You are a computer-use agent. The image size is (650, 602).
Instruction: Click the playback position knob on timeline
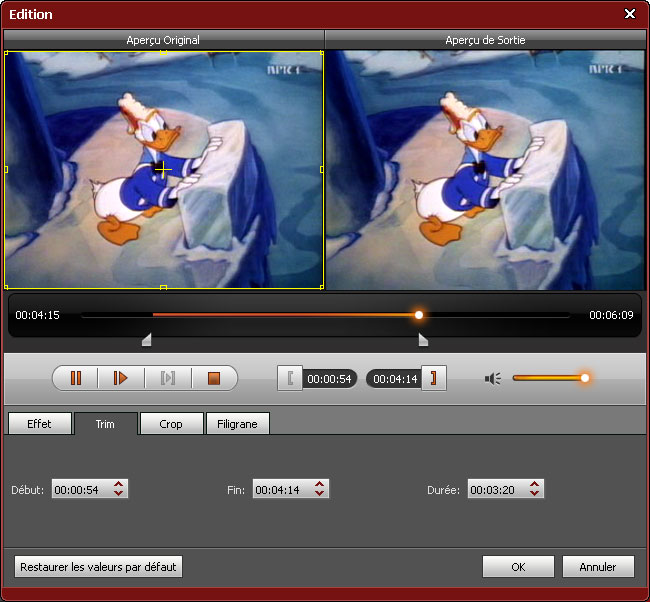419,315
